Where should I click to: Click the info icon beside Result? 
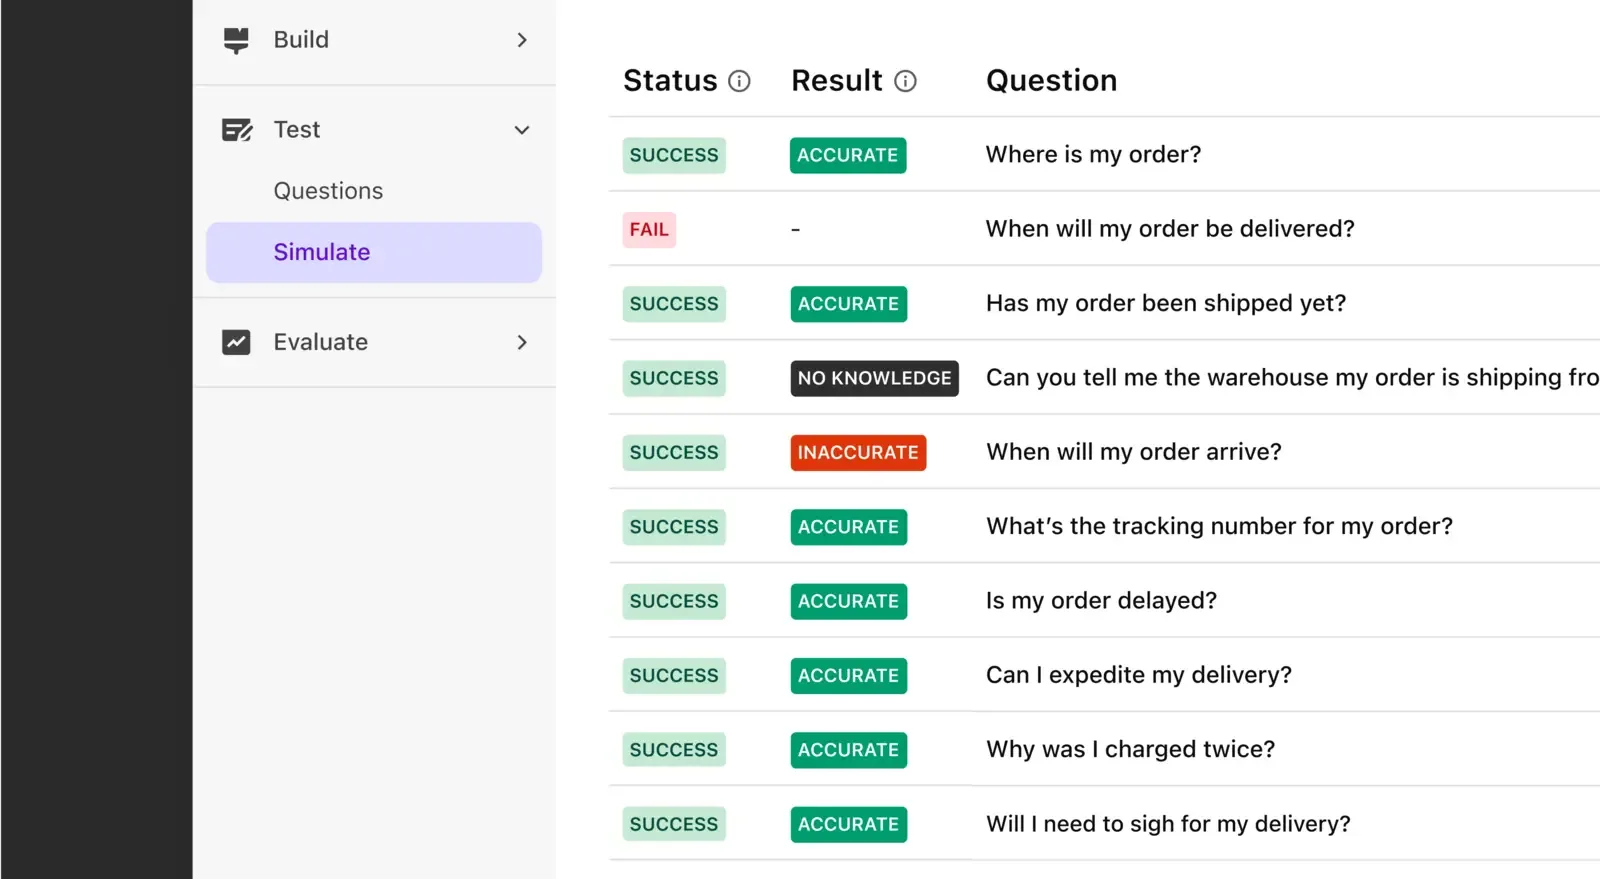(905, 81)
